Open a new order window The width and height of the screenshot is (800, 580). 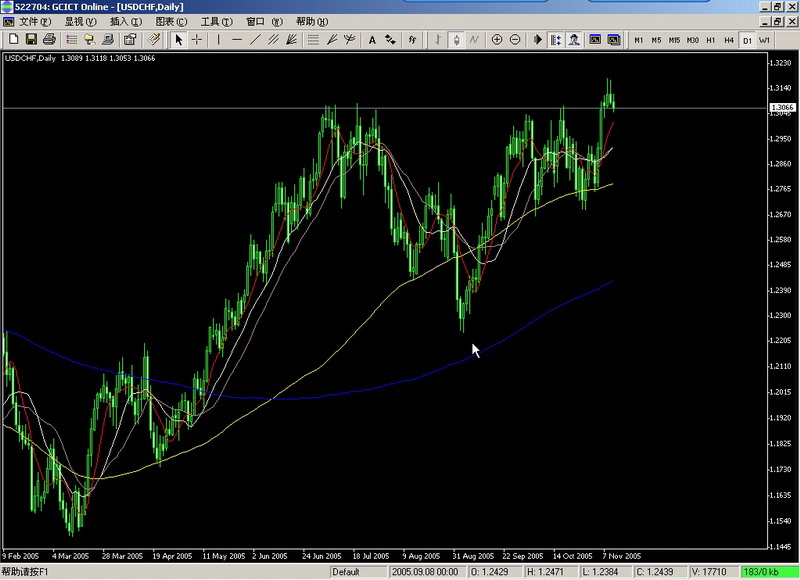click(x=128, y=39)
